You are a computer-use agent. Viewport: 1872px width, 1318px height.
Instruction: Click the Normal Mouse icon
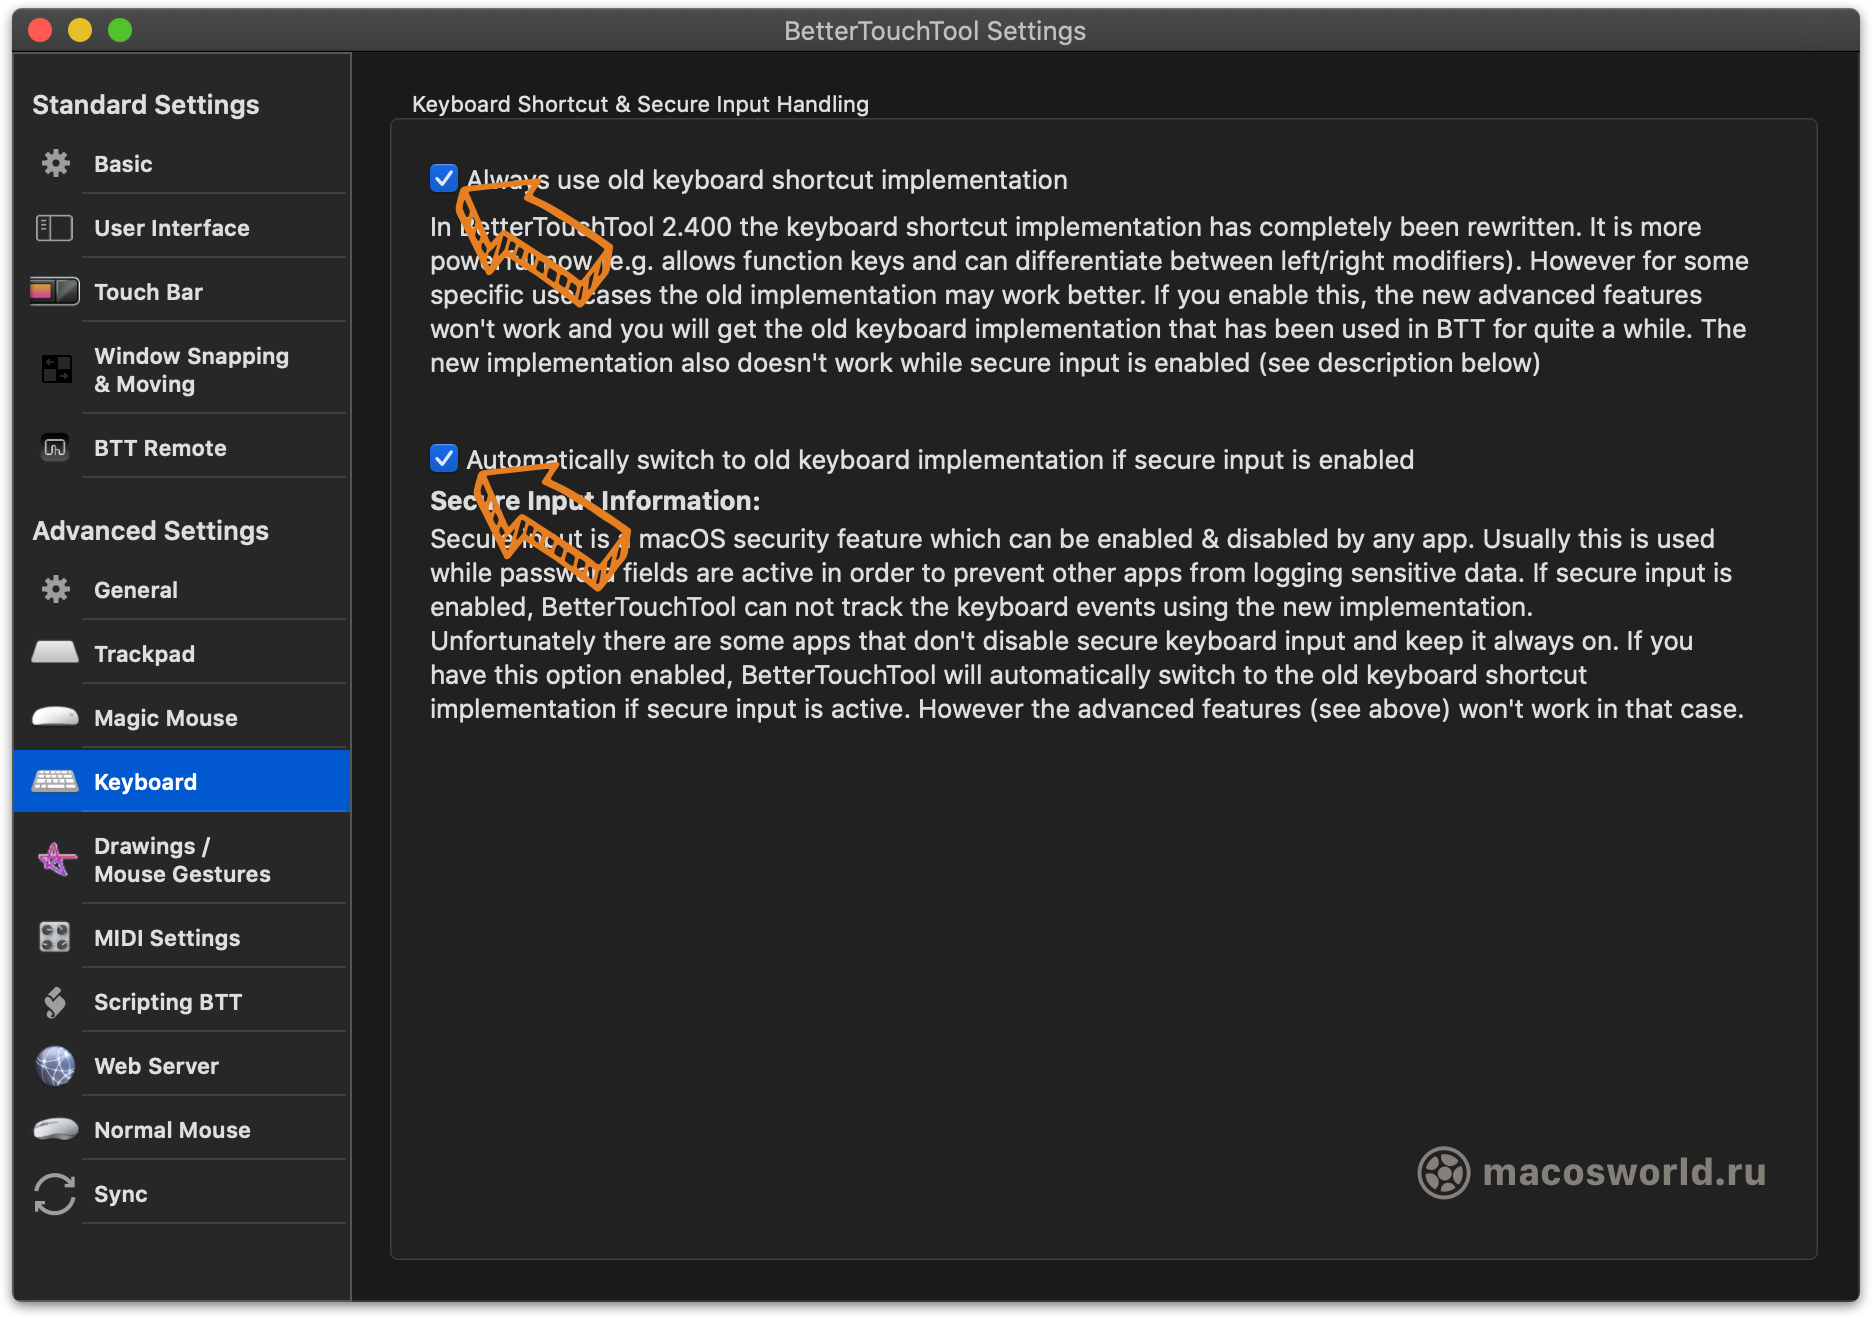[x=55, y=1129]
